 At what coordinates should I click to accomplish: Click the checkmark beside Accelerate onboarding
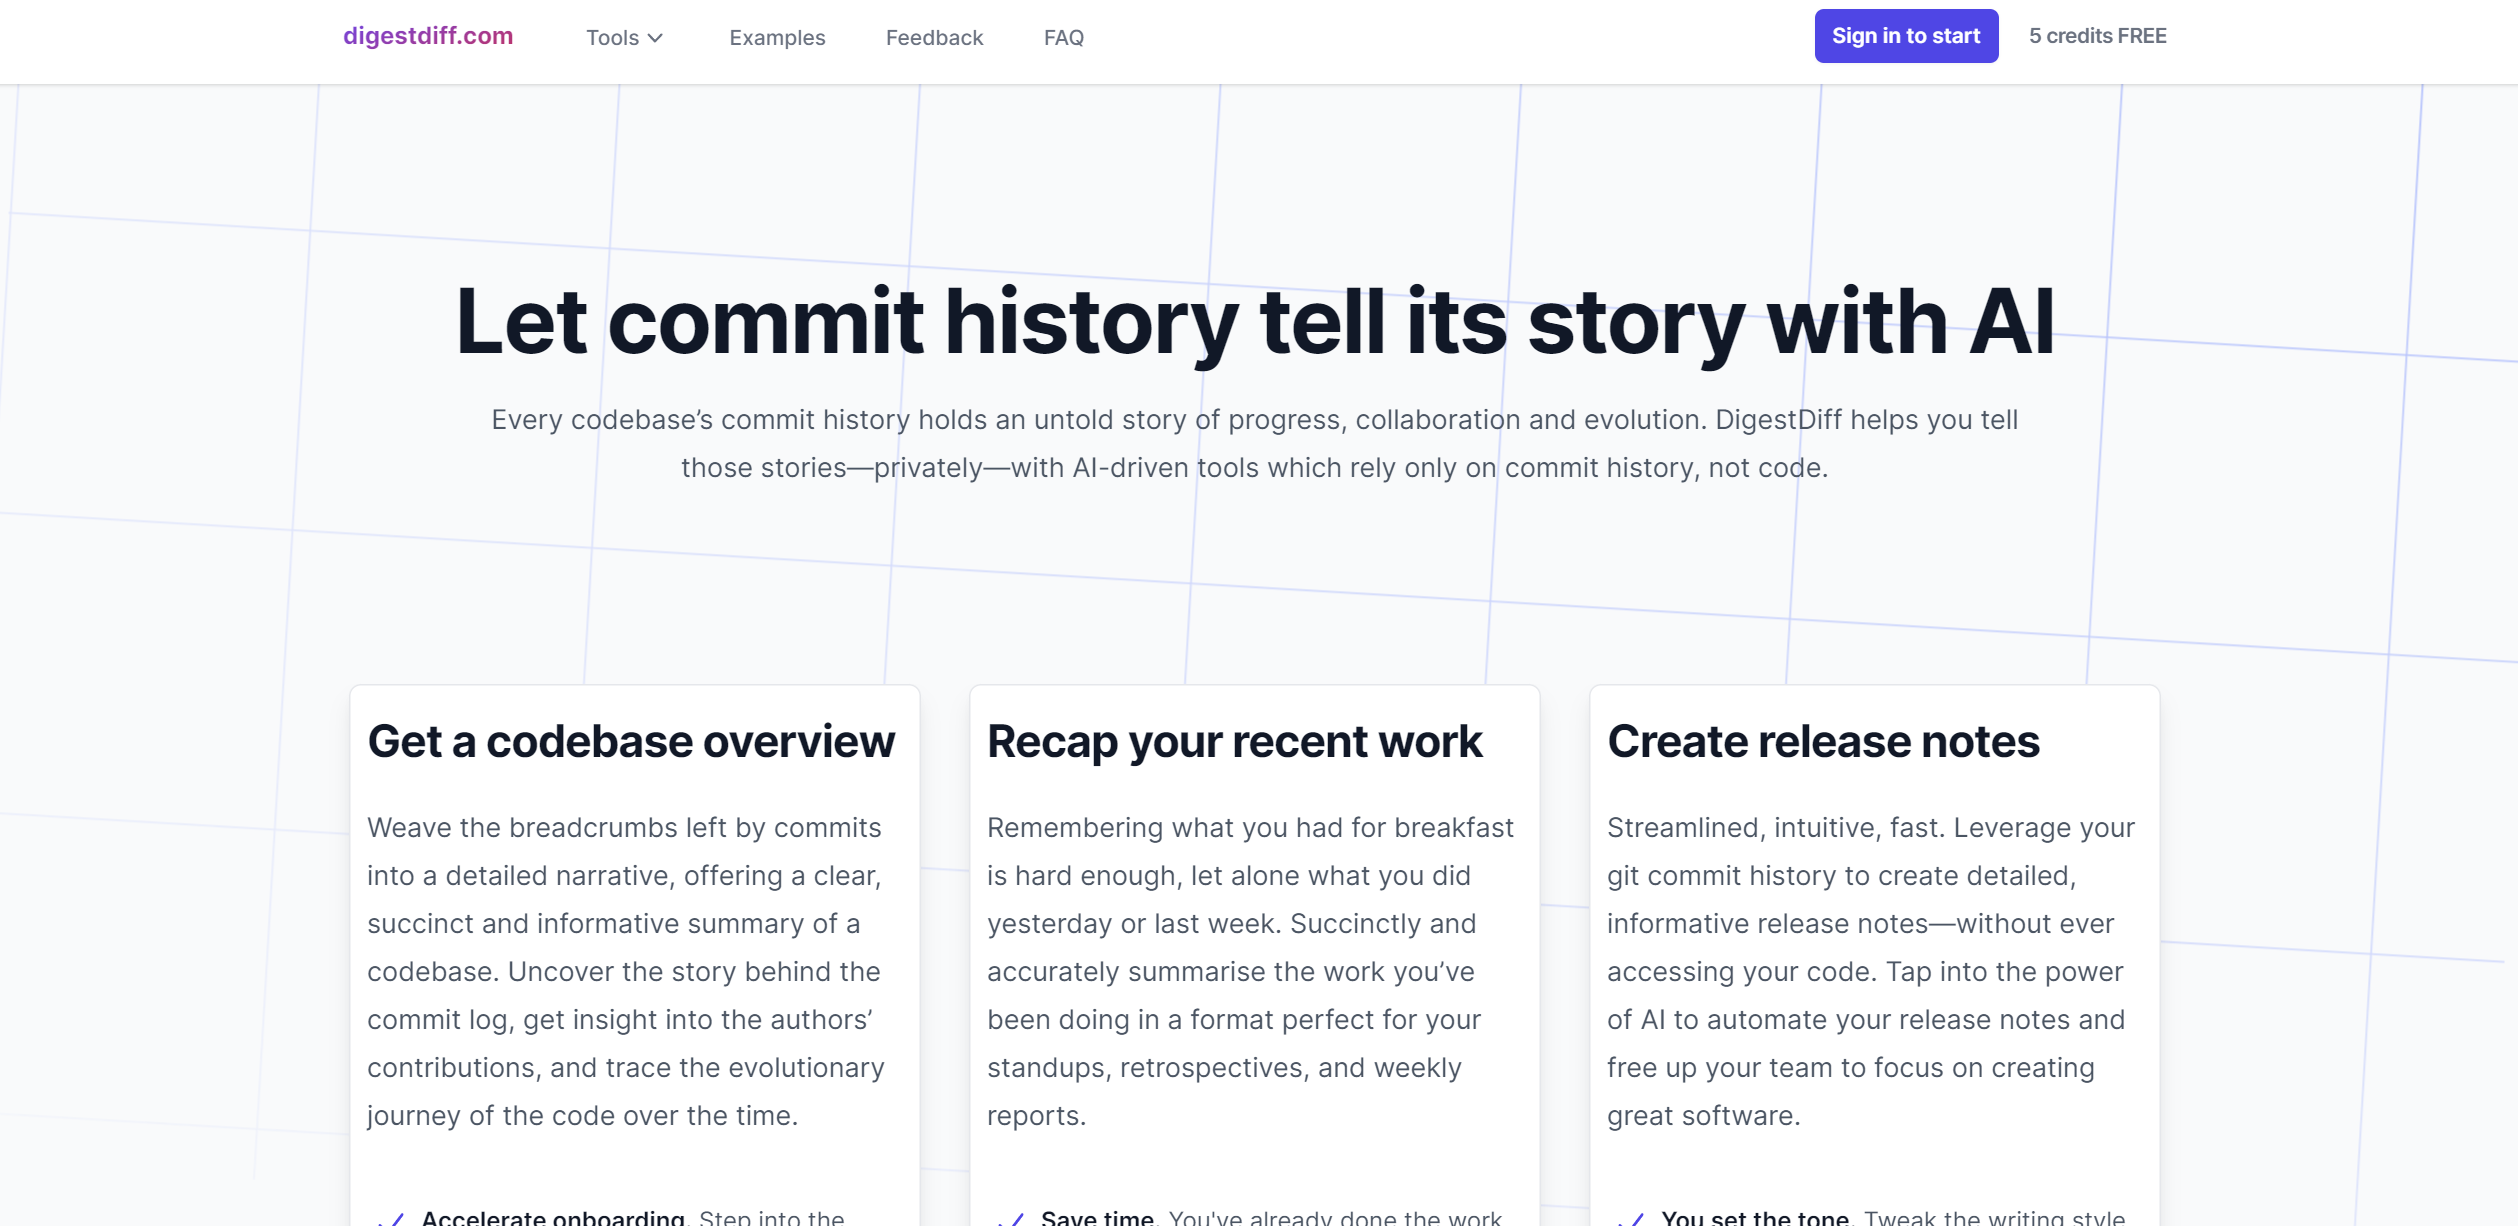393,1218
